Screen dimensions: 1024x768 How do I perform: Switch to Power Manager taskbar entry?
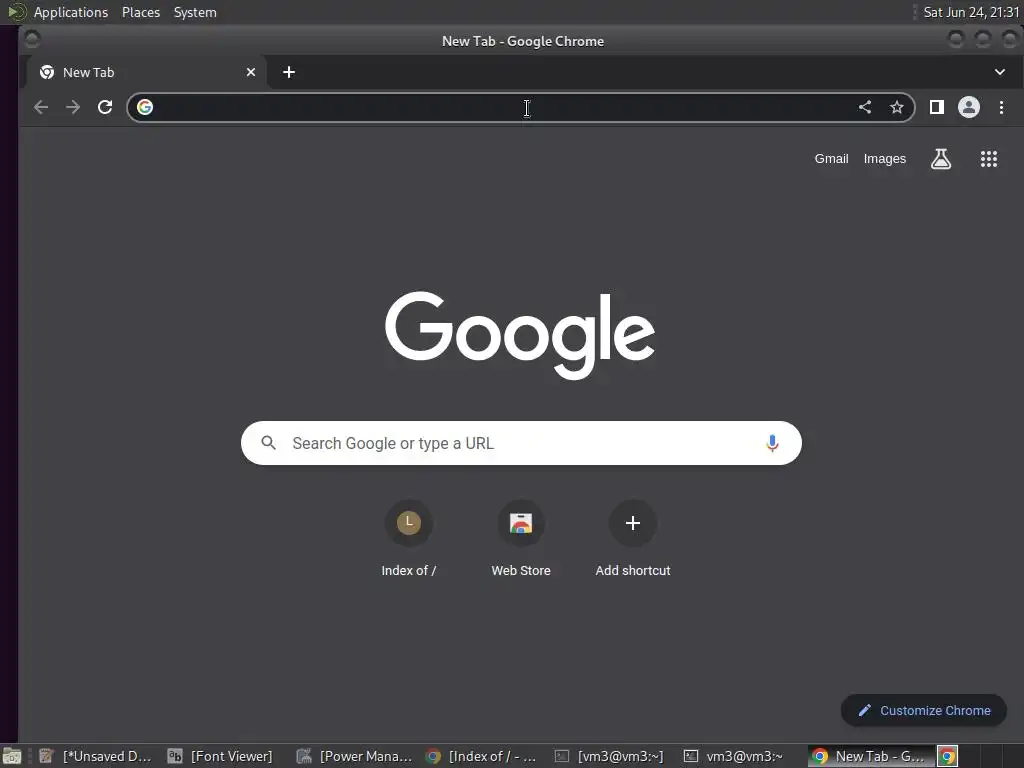(x=355, y=756)
